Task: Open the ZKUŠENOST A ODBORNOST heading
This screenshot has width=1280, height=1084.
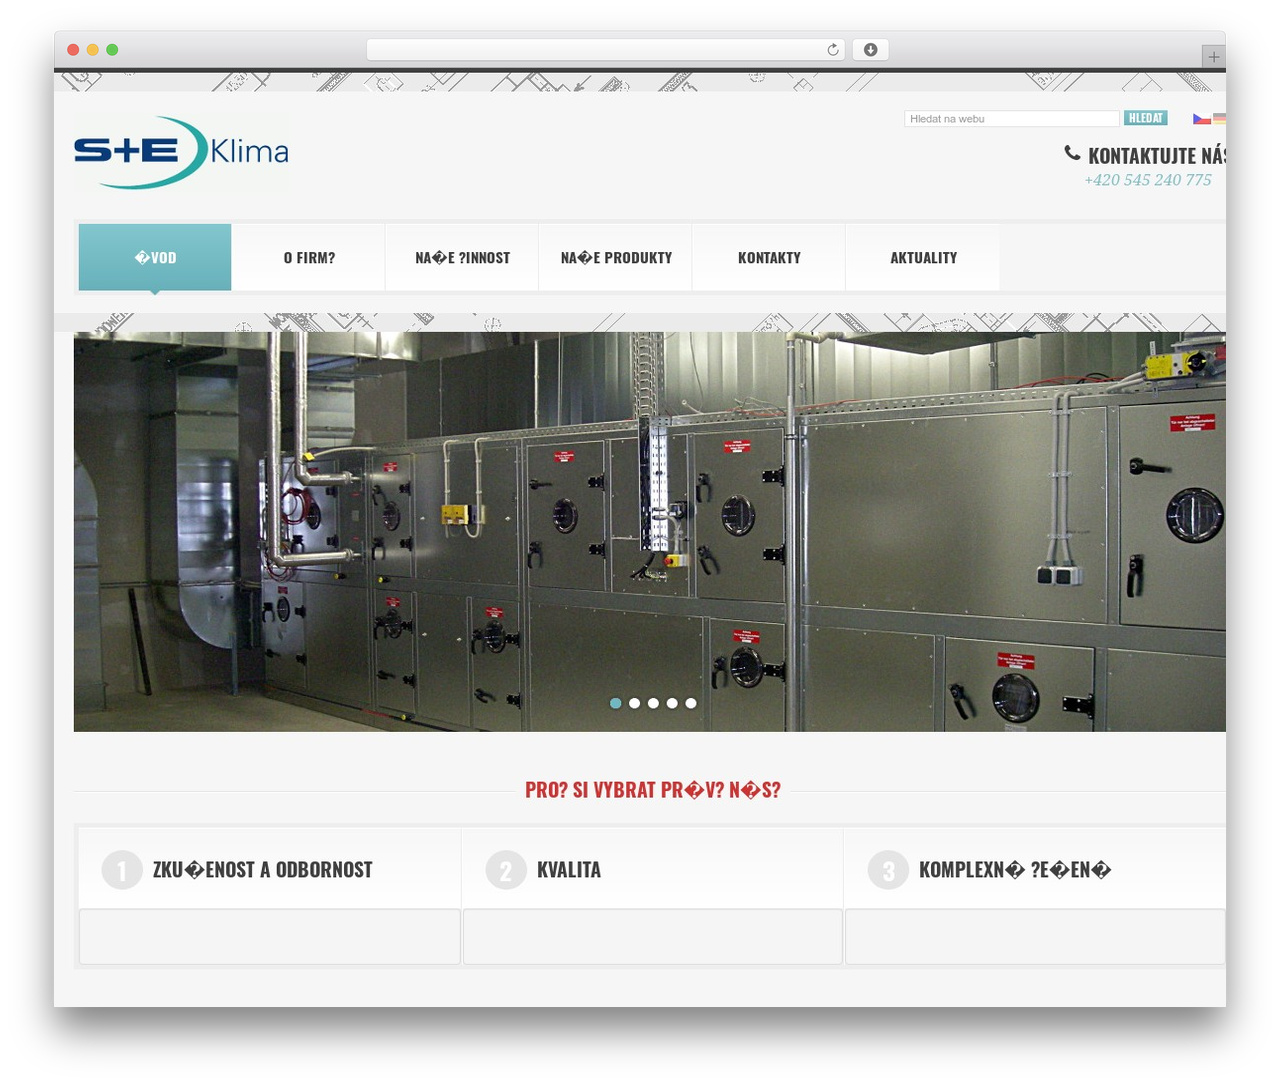Action: point(262,870)
